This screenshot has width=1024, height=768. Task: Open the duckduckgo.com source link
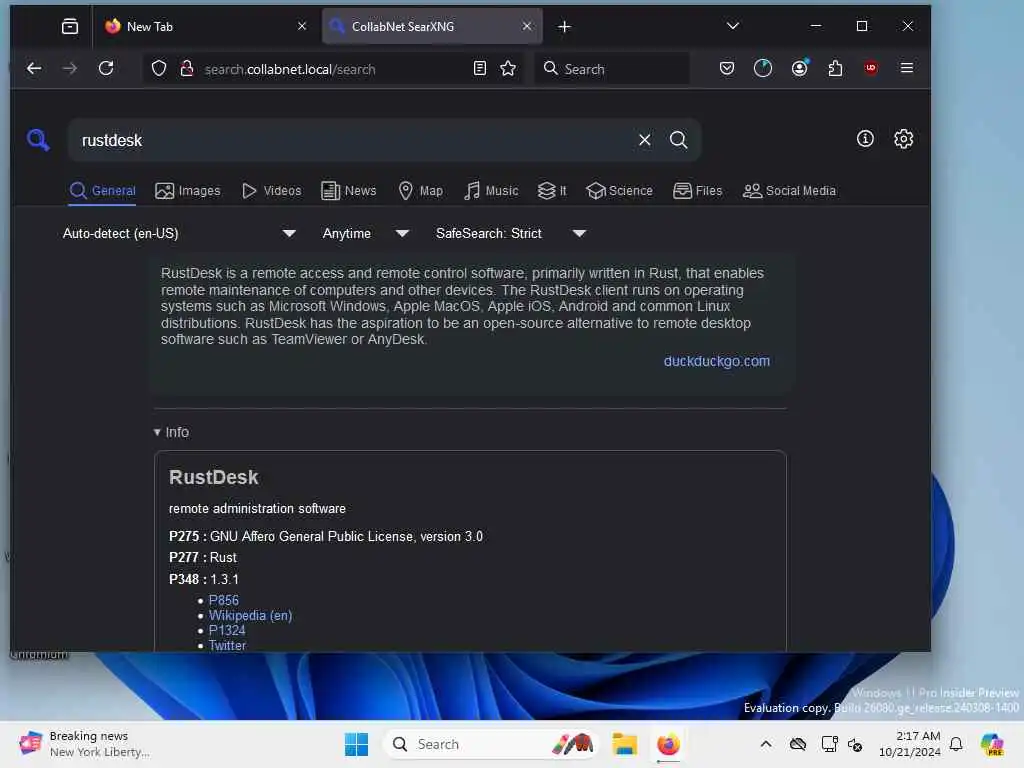(716, 361)
